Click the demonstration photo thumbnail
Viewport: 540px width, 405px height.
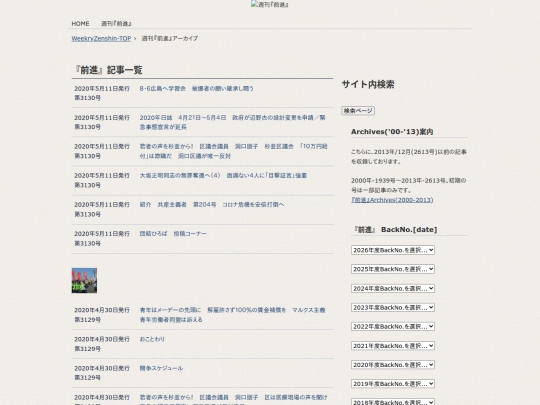(x=84, y=281)
